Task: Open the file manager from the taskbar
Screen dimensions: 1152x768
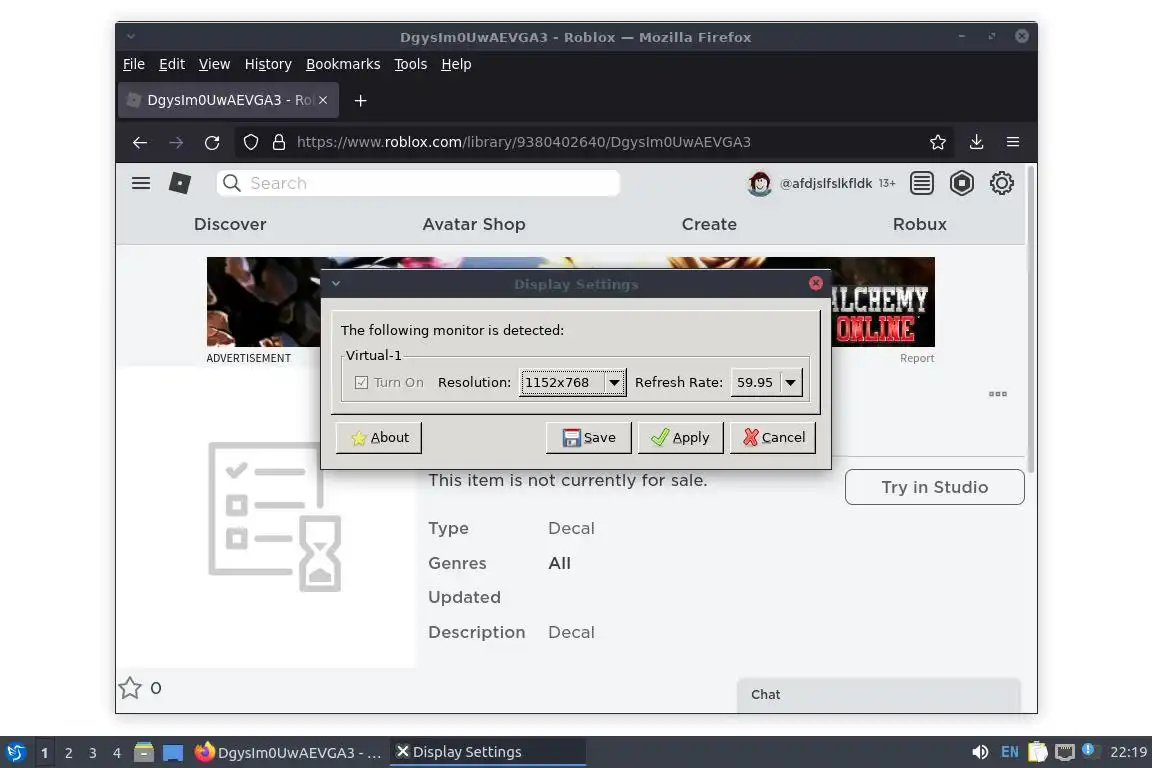Action: [x=144, y=752]
